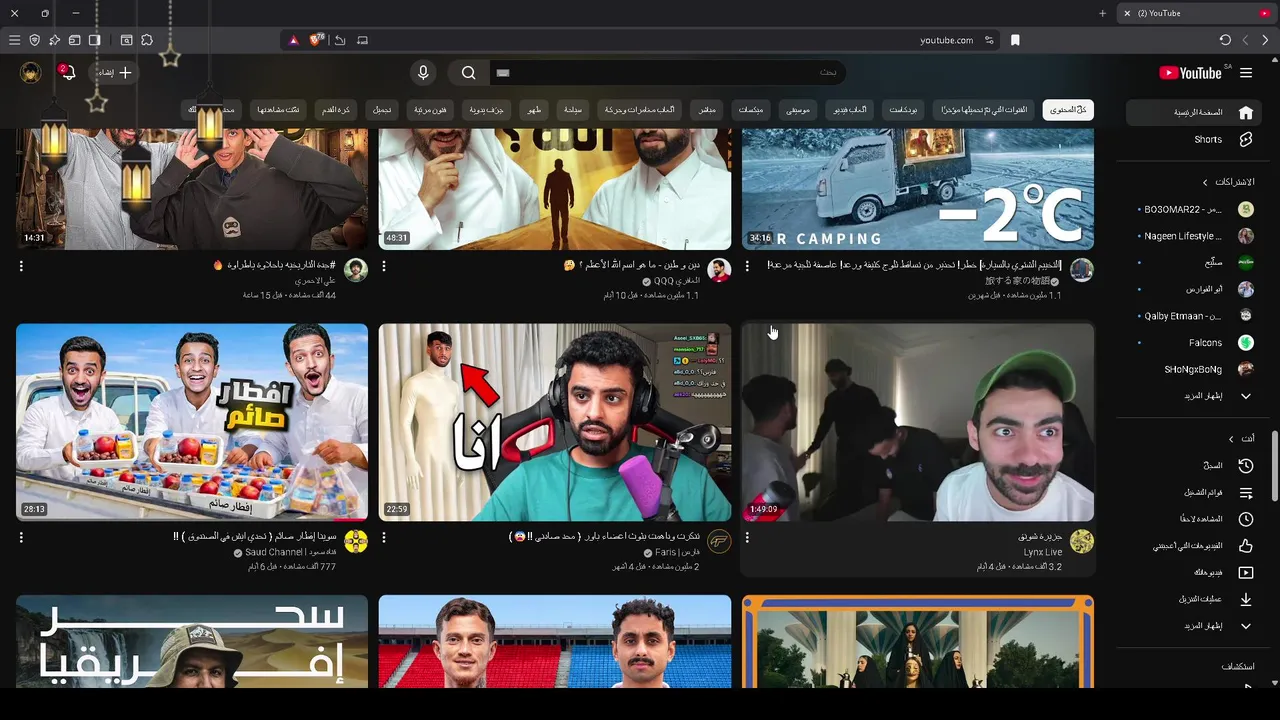
Task: Open more options for Saud Channel video
Action: tap(21, 537)
